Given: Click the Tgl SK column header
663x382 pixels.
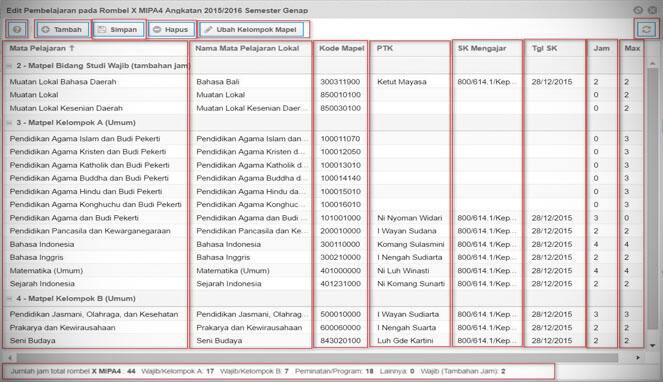Looking at the screenshot, I should coord(555,48).
